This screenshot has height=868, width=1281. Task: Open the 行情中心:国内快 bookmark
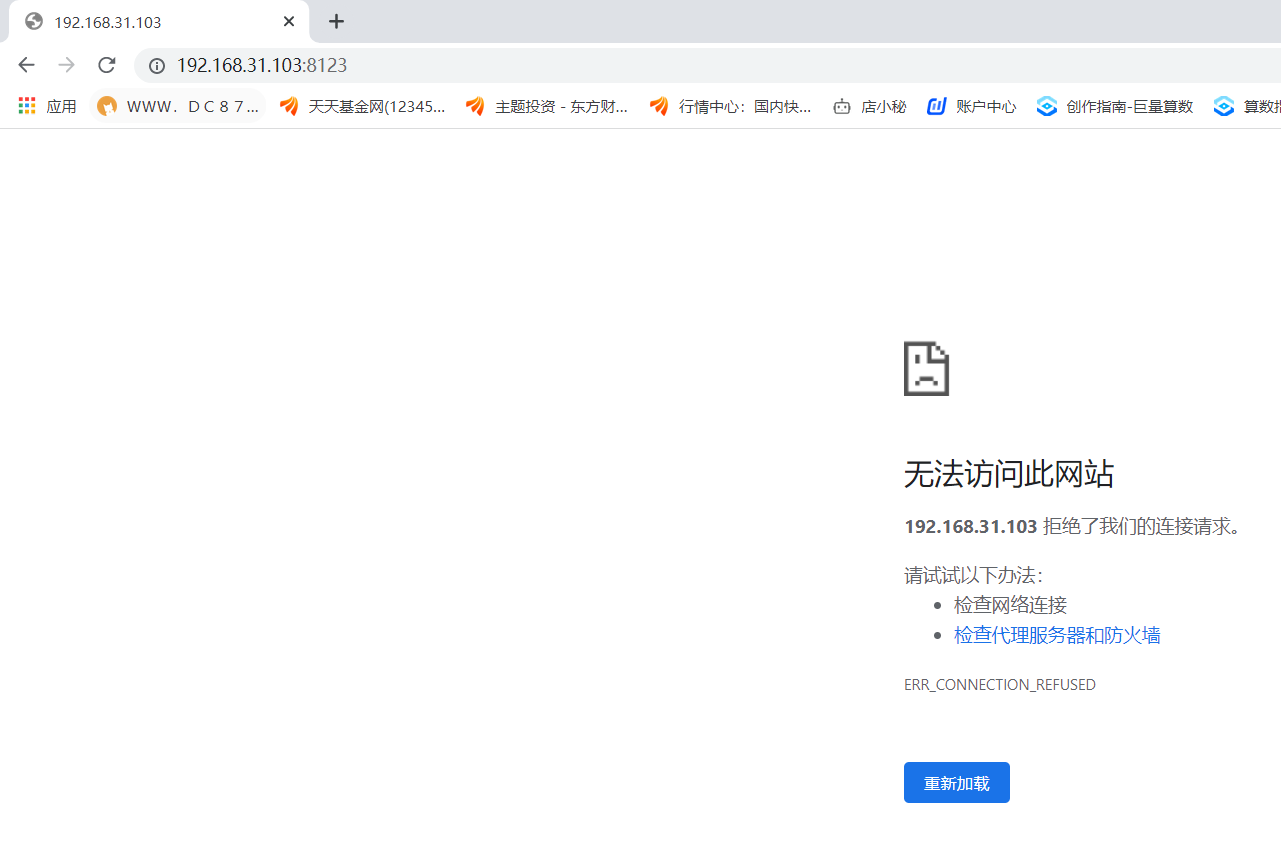tap(731, 106)
